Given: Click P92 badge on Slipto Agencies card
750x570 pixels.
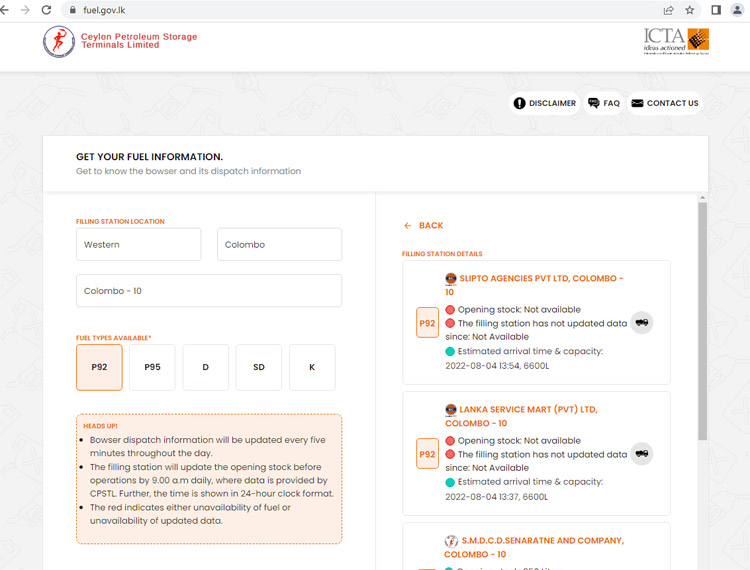Looking at the screenshot, I should (x=427, y=323).
